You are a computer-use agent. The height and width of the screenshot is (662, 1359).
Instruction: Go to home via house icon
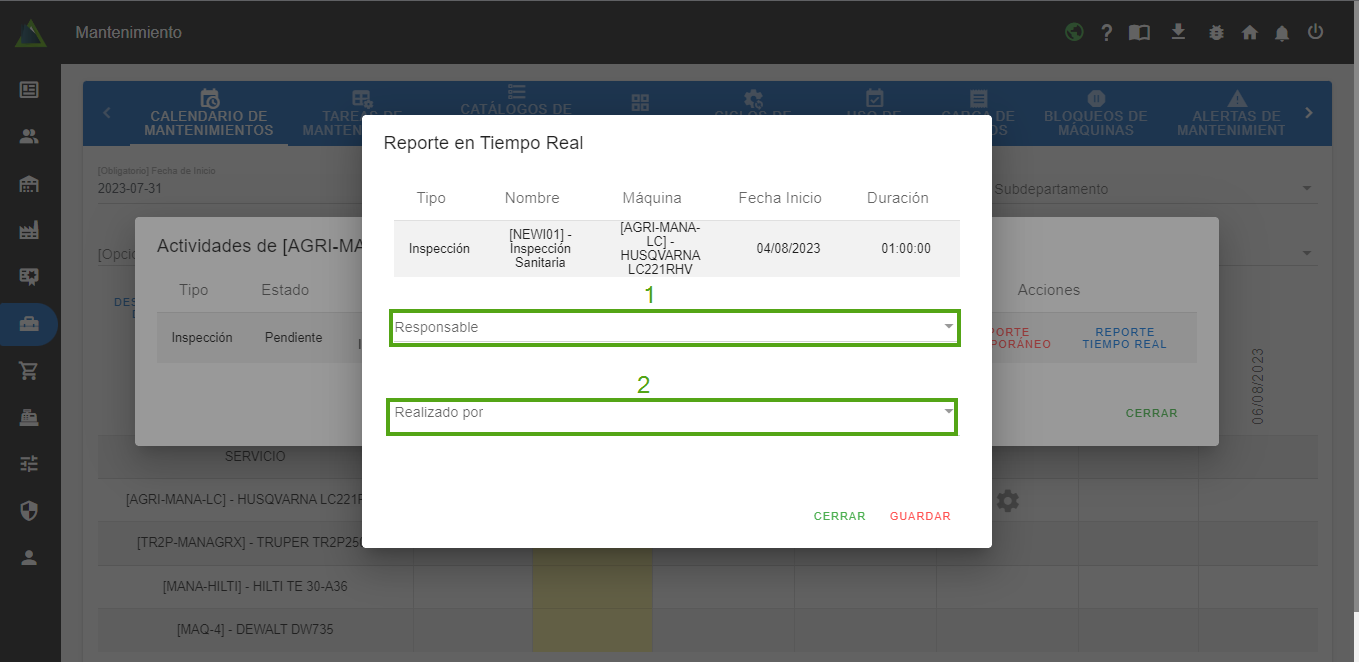click(1249, 32)
